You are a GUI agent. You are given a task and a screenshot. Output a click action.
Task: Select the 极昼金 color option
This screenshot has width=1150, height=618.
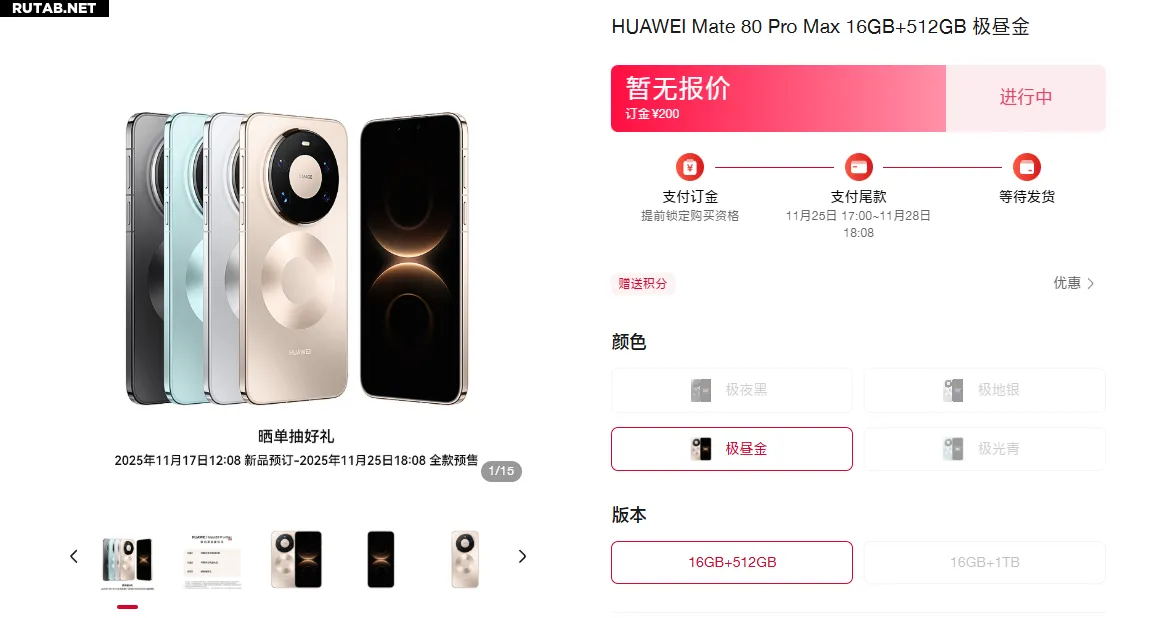(x=732, y=449)
